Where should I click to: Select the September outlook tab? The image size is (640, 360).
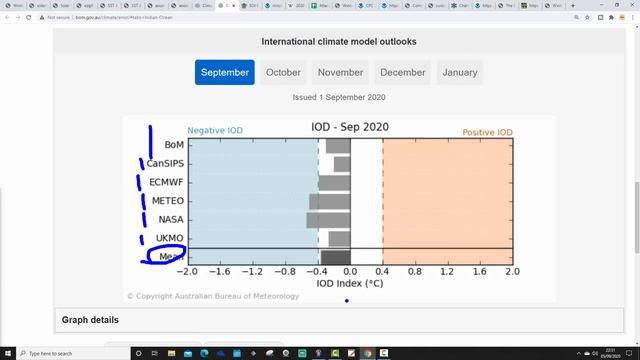point(224,73)
